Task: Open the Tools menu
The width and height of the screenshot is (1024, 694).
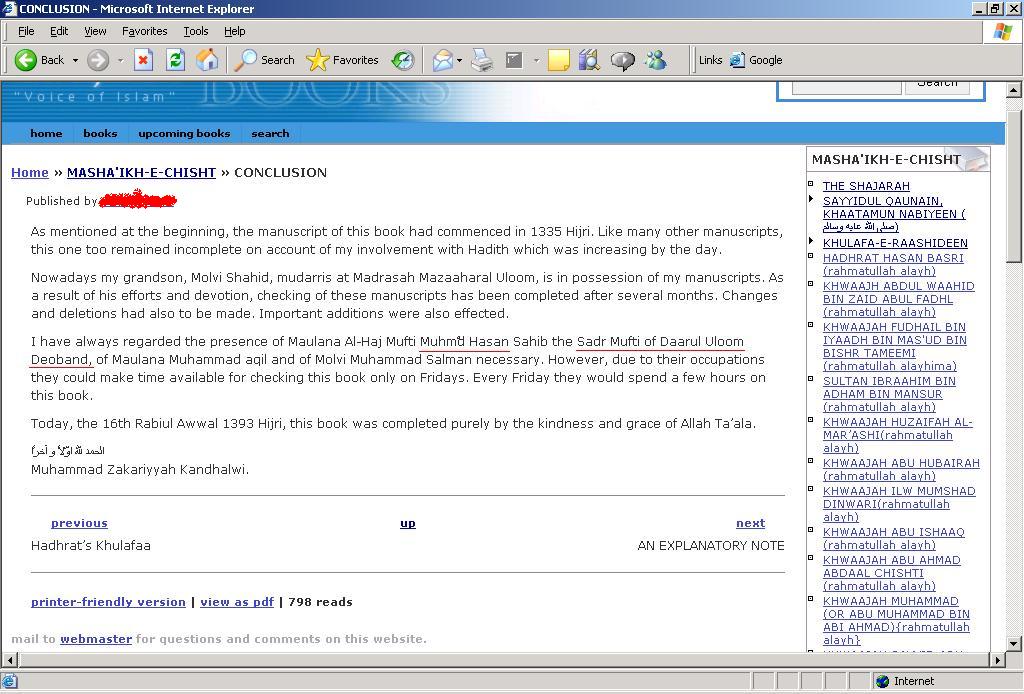Action: point(195,31)
